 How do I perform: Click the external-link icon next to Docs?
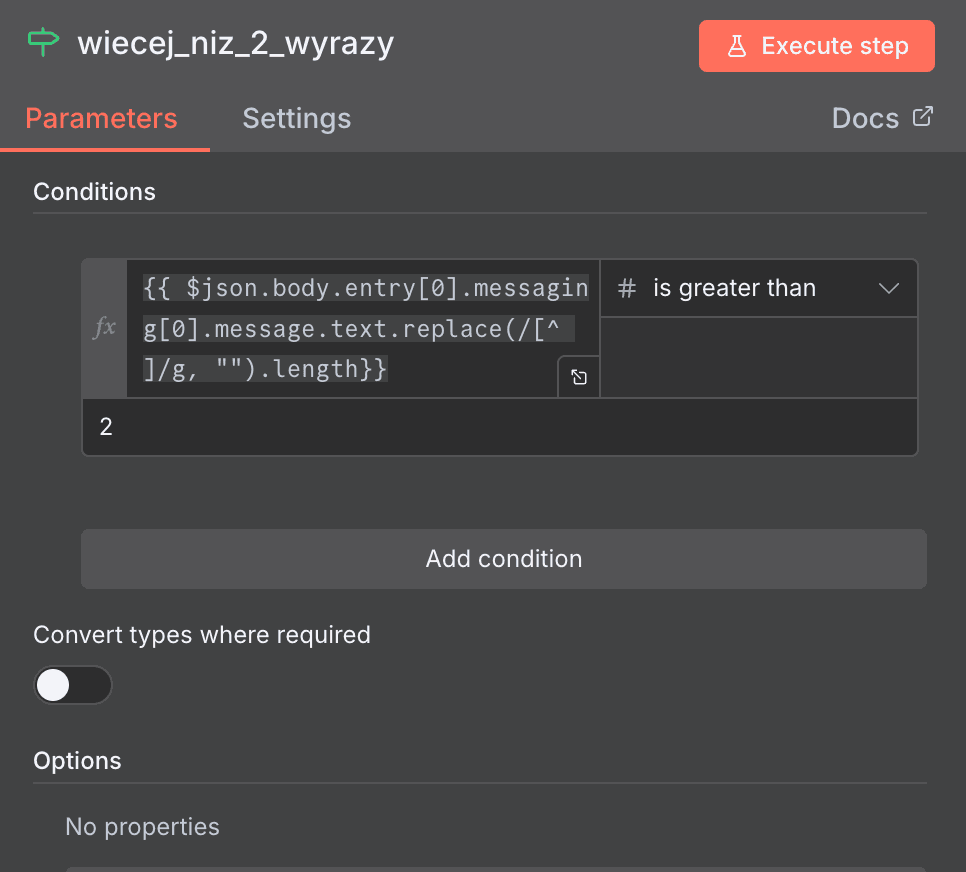coord(921,117)
